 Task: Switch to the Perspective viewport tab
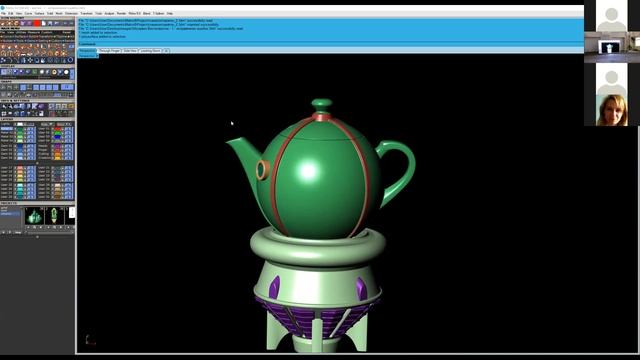(87, 51)
